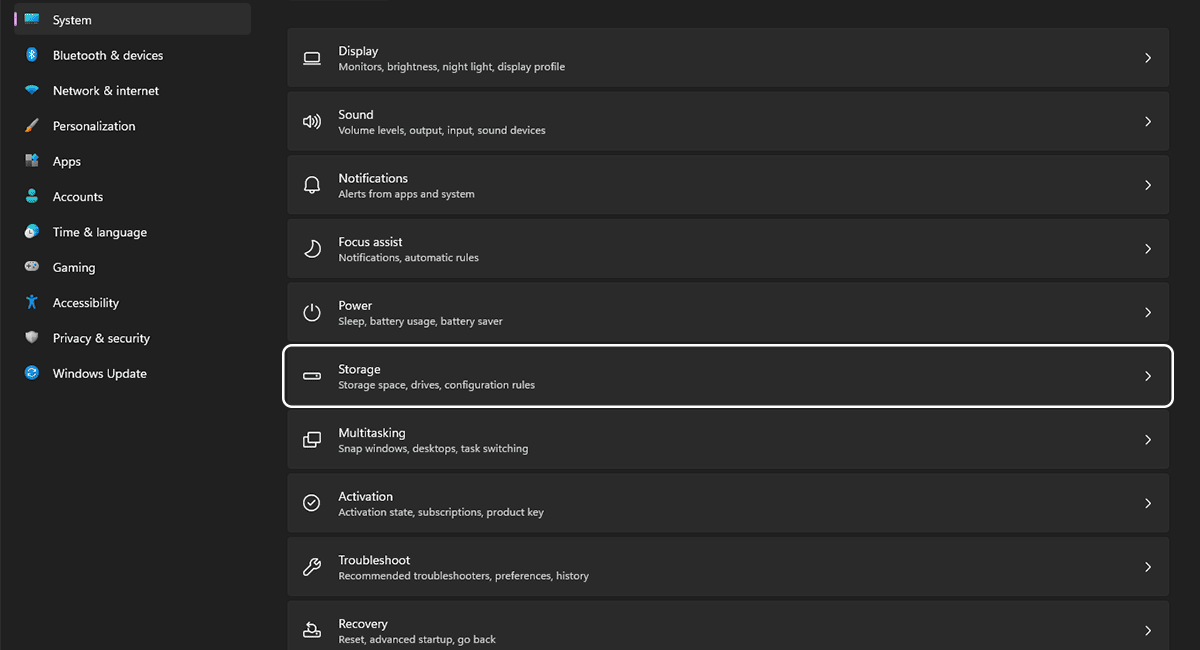
Task: Click the Focus assist moon icon
Action: click(x=312, y=249)
